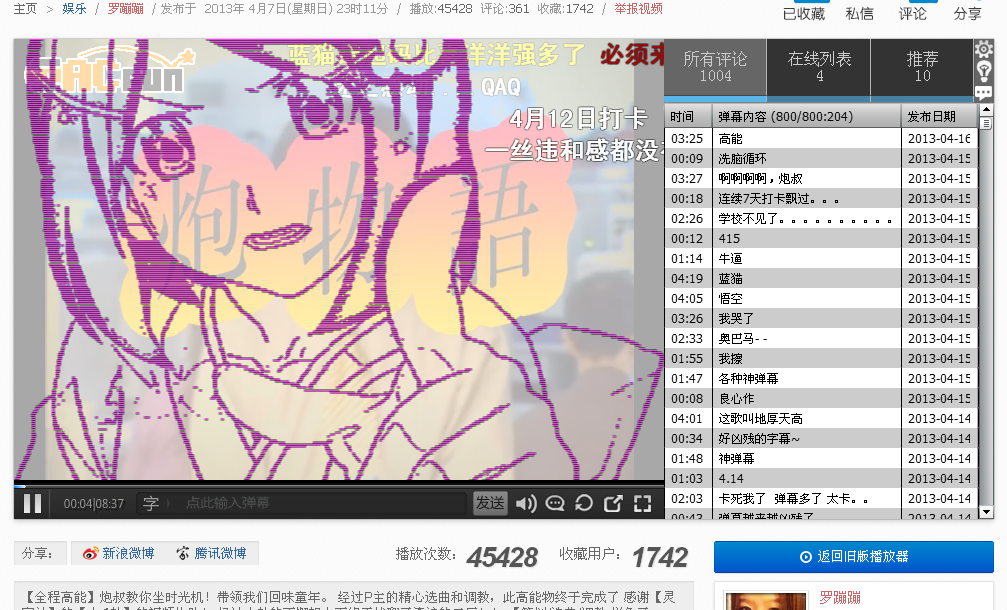The width and height of the screenshot is (1007, 610).
Task: Select danmaku row 我哭了
Action: (x=821, y=318)
